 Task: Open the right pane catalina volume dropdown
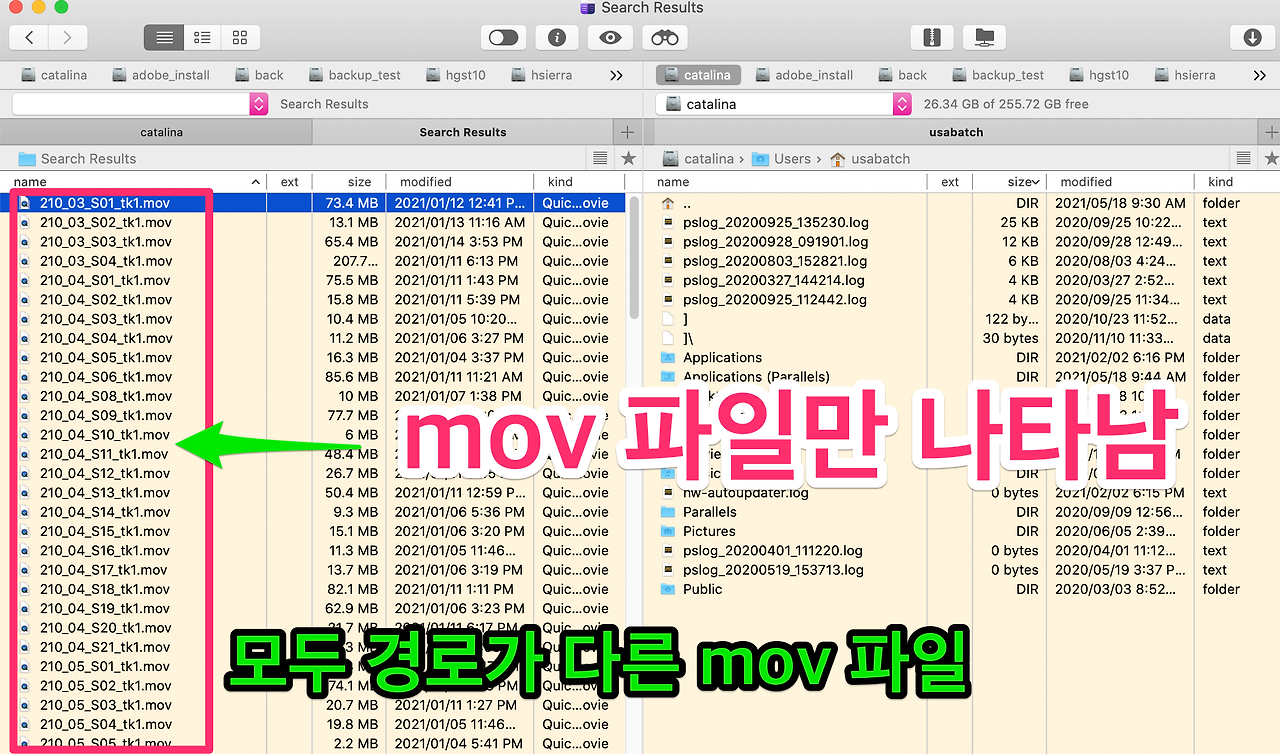tap(902, 104)
